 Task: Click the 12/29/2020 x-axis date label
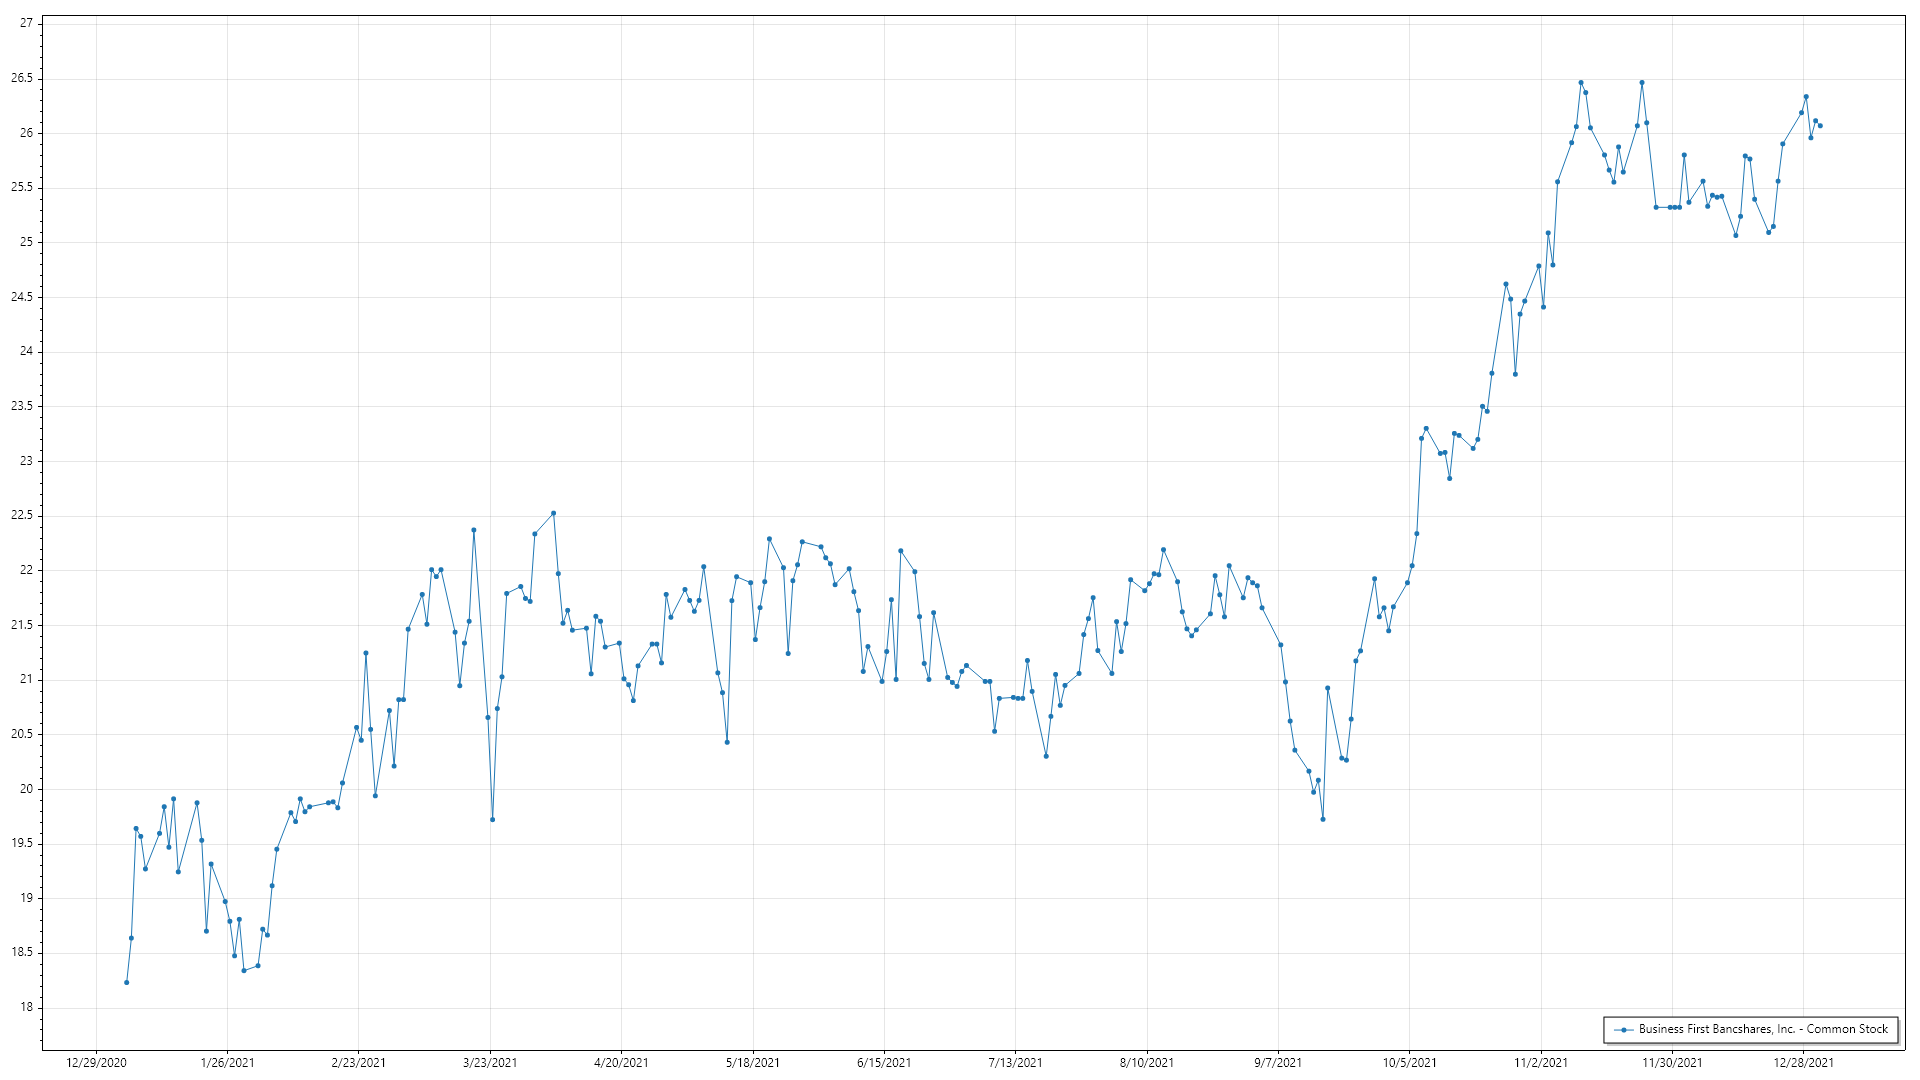96,1063
